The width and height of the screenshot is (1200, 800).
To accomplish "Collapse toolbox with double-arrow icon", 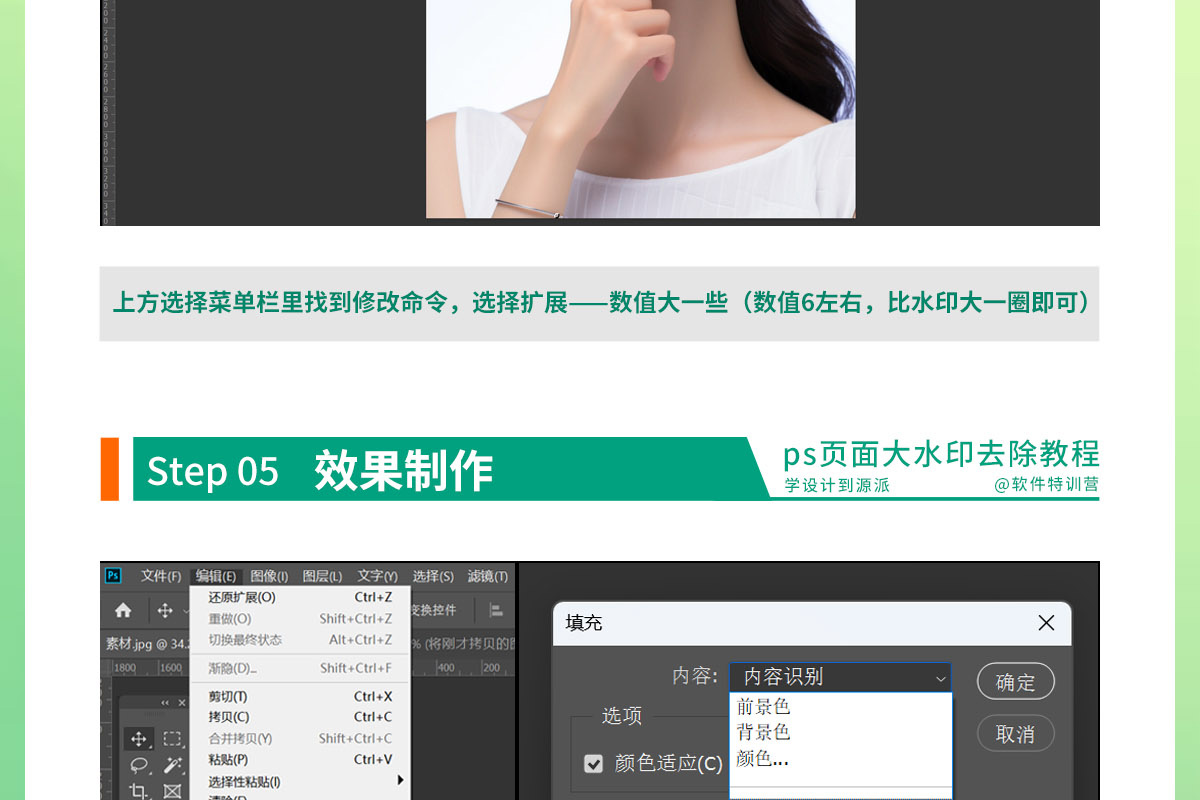I will coord(166,703).
